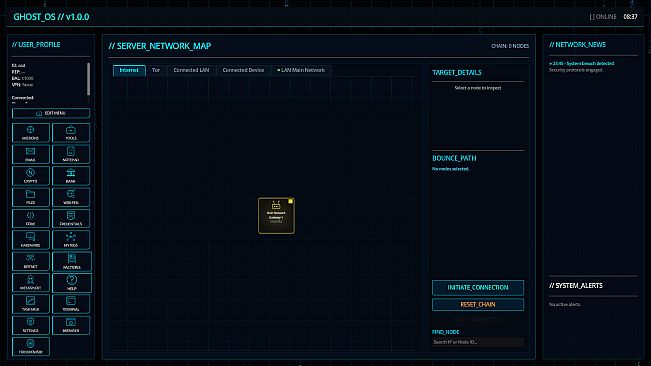Open the Credentials tile
This screenshot has width=651, height=366.
click(71, 218)
